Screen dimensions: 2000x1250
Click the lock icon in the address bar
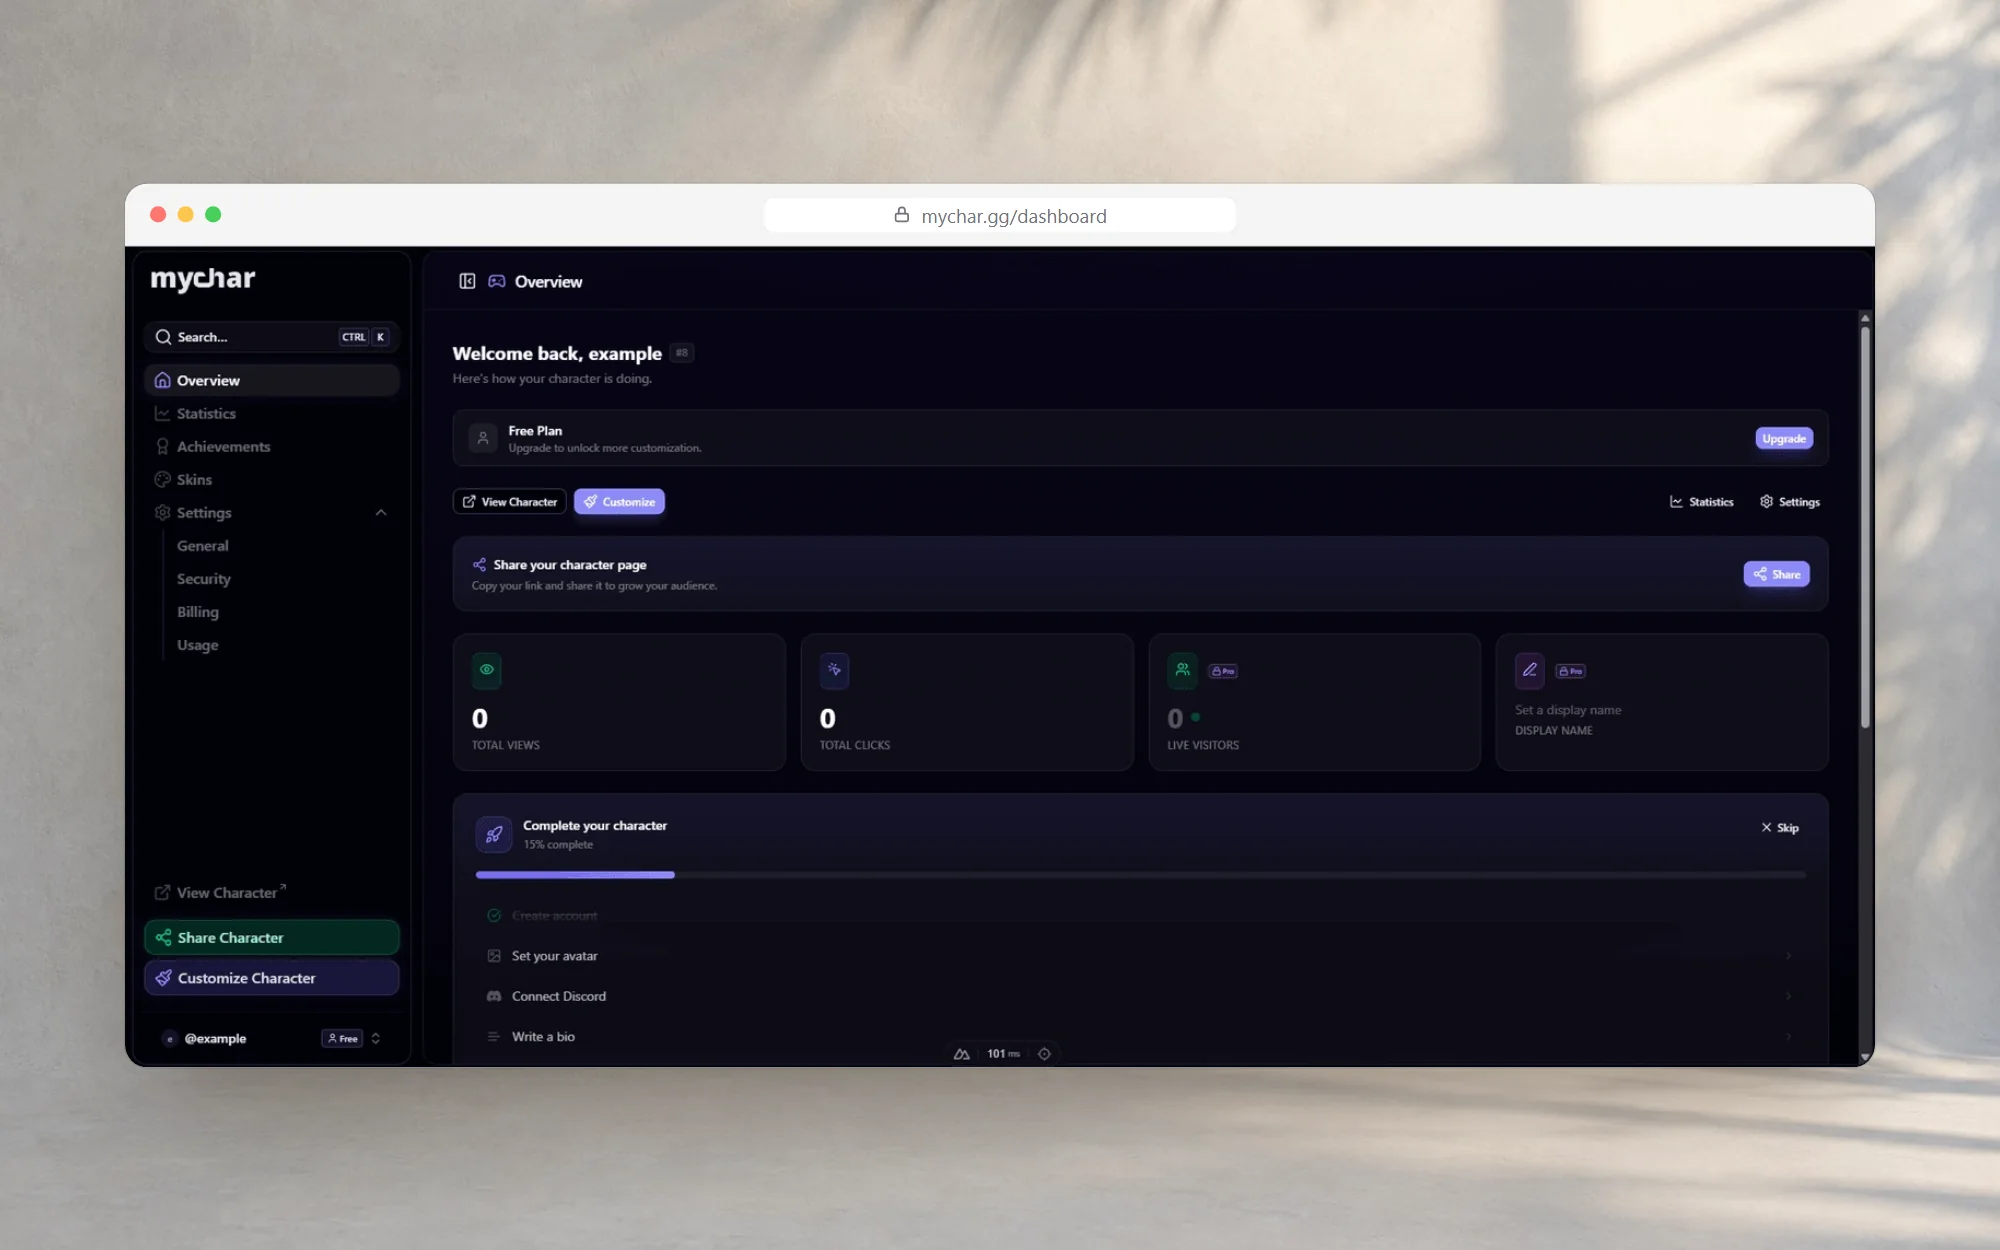(x=901, y=215)
